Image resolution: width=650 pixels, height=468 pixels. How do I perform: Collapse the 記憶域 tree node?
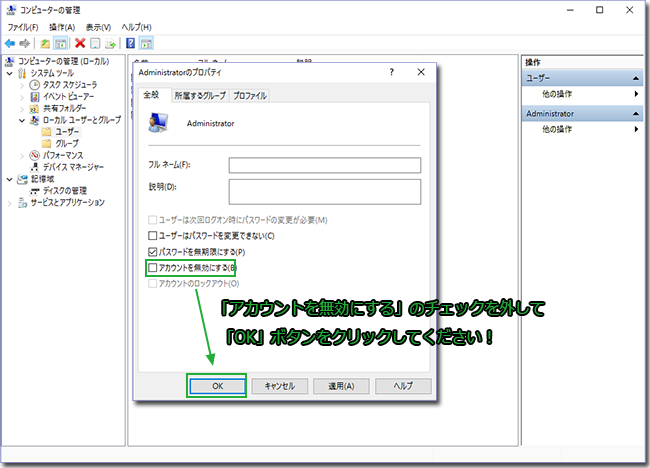(10, 179)
